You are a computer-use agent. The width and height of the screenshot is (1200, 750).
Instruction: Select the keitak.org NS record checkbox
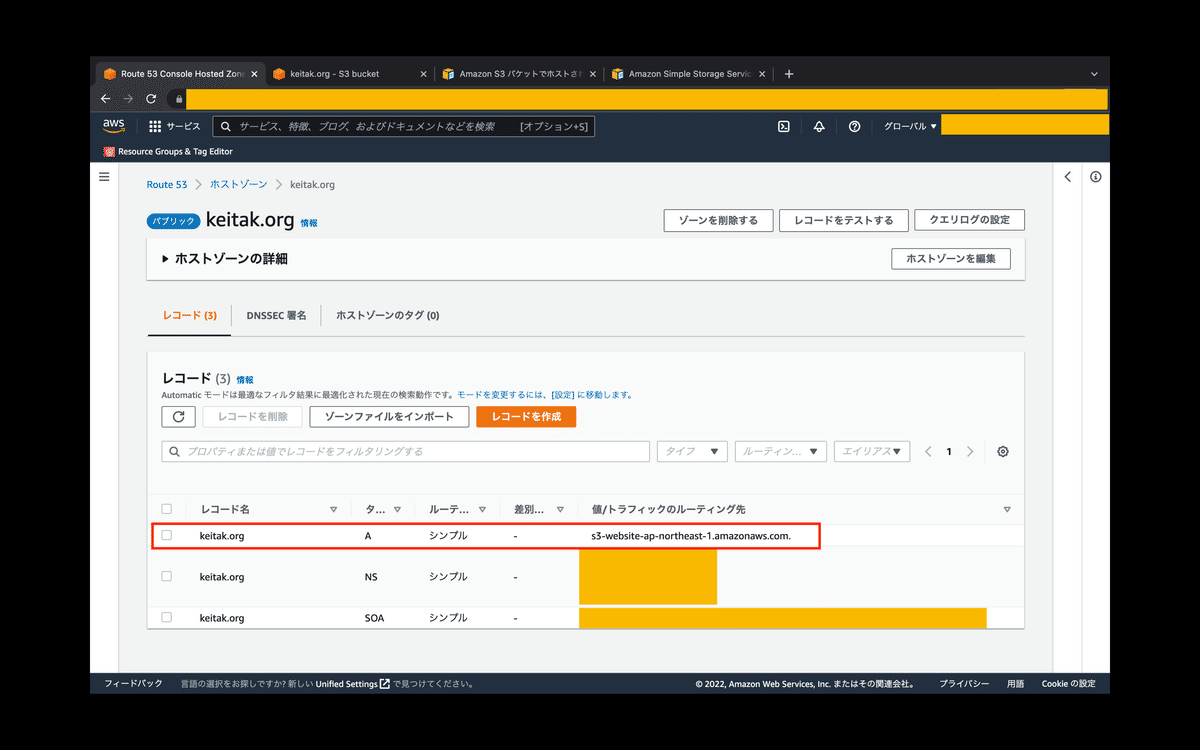pos(167,576)
